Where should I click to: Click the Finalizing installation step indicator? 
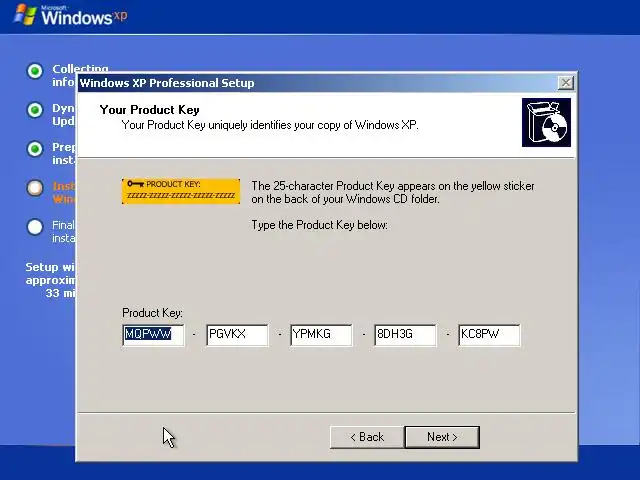35,227
